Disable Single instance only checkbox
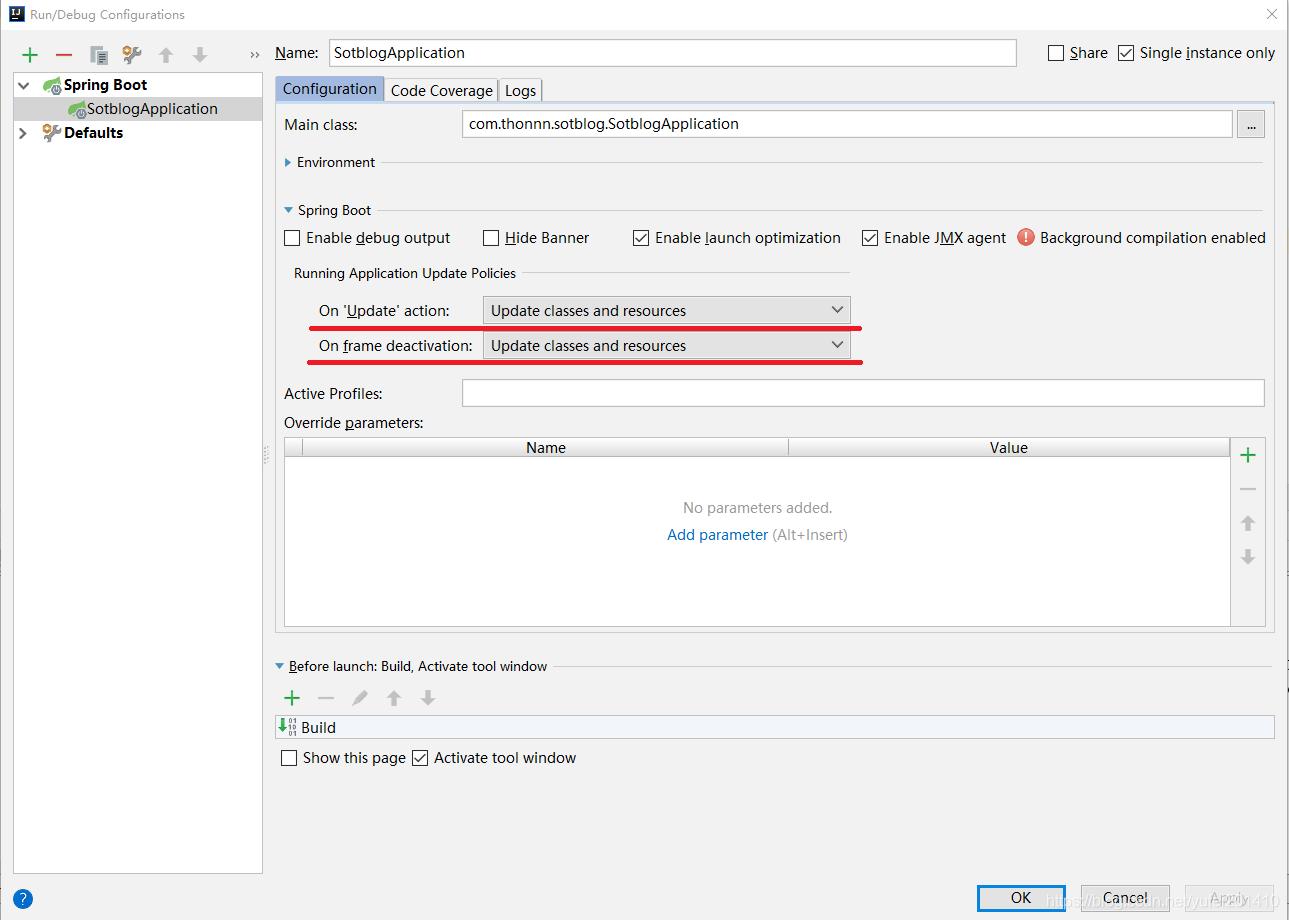 [x=1126, y=53]
